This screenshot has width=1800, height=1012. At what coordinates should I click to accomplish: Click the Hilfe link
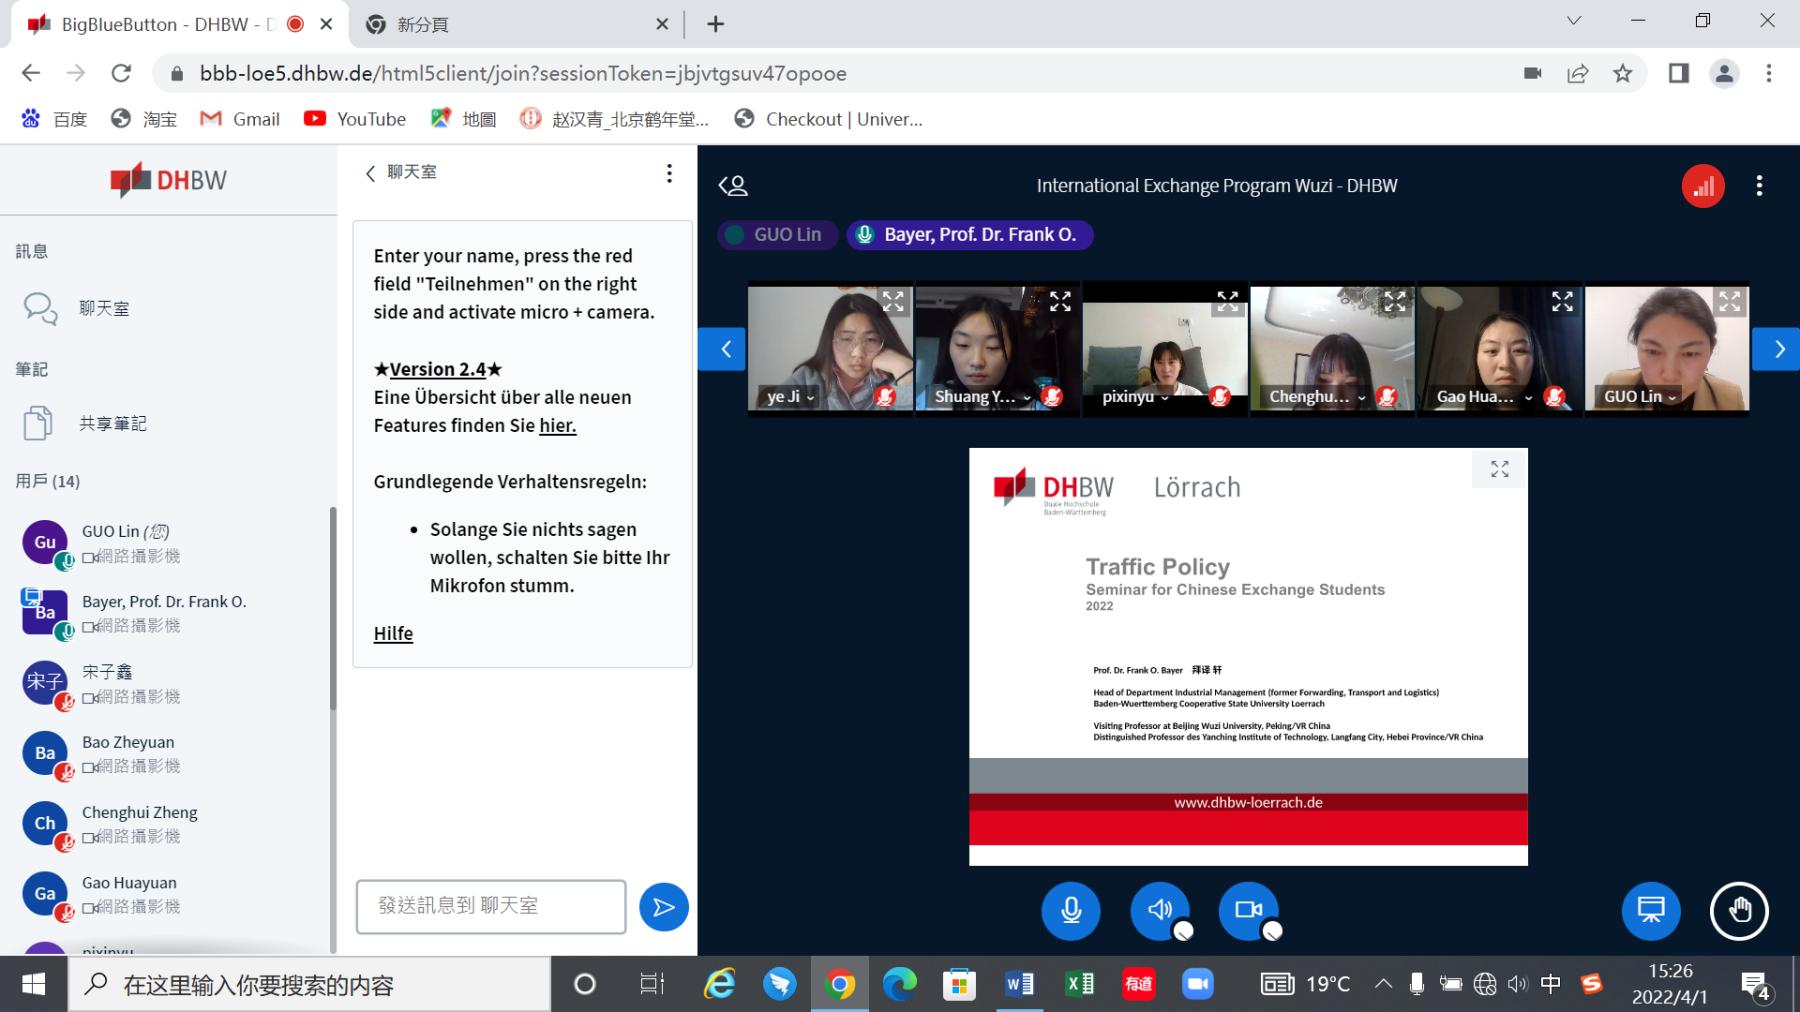tap(393, 634)
